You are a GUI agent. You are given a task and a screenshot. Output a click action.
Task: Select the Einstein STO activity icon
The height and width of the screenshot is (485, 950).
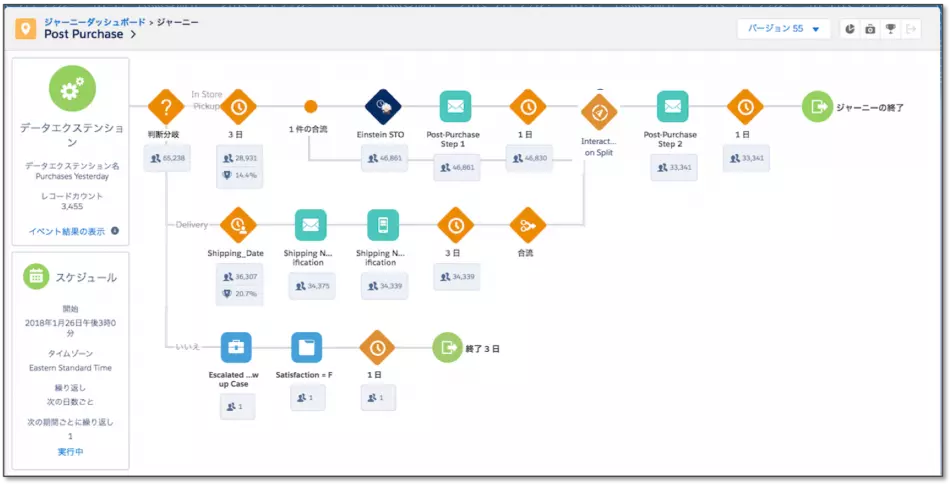coord(383,107)
